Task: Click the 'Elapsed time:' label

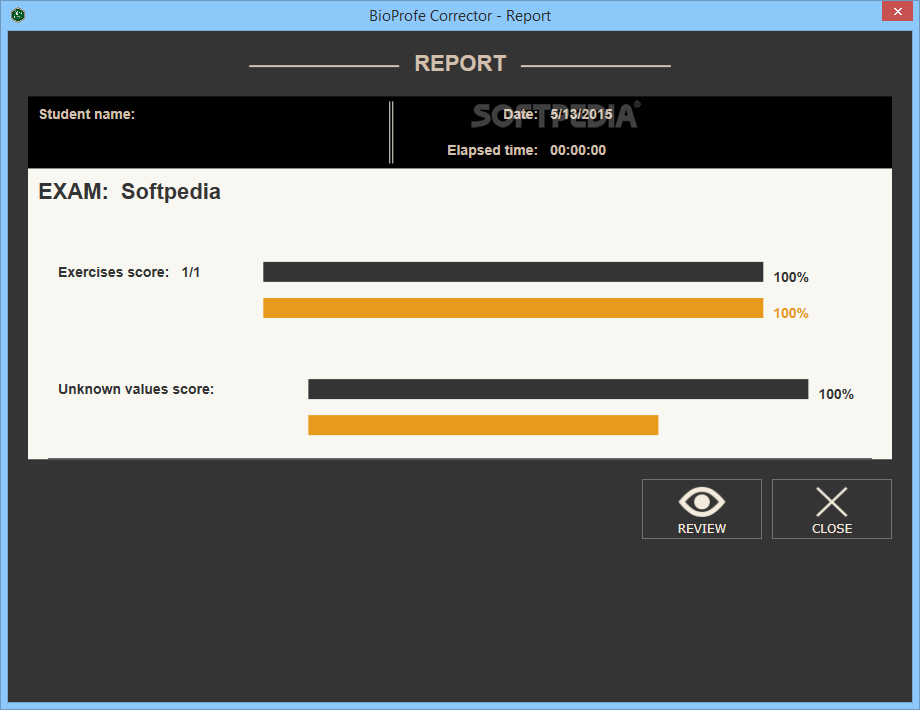Action: coord(492,150)
